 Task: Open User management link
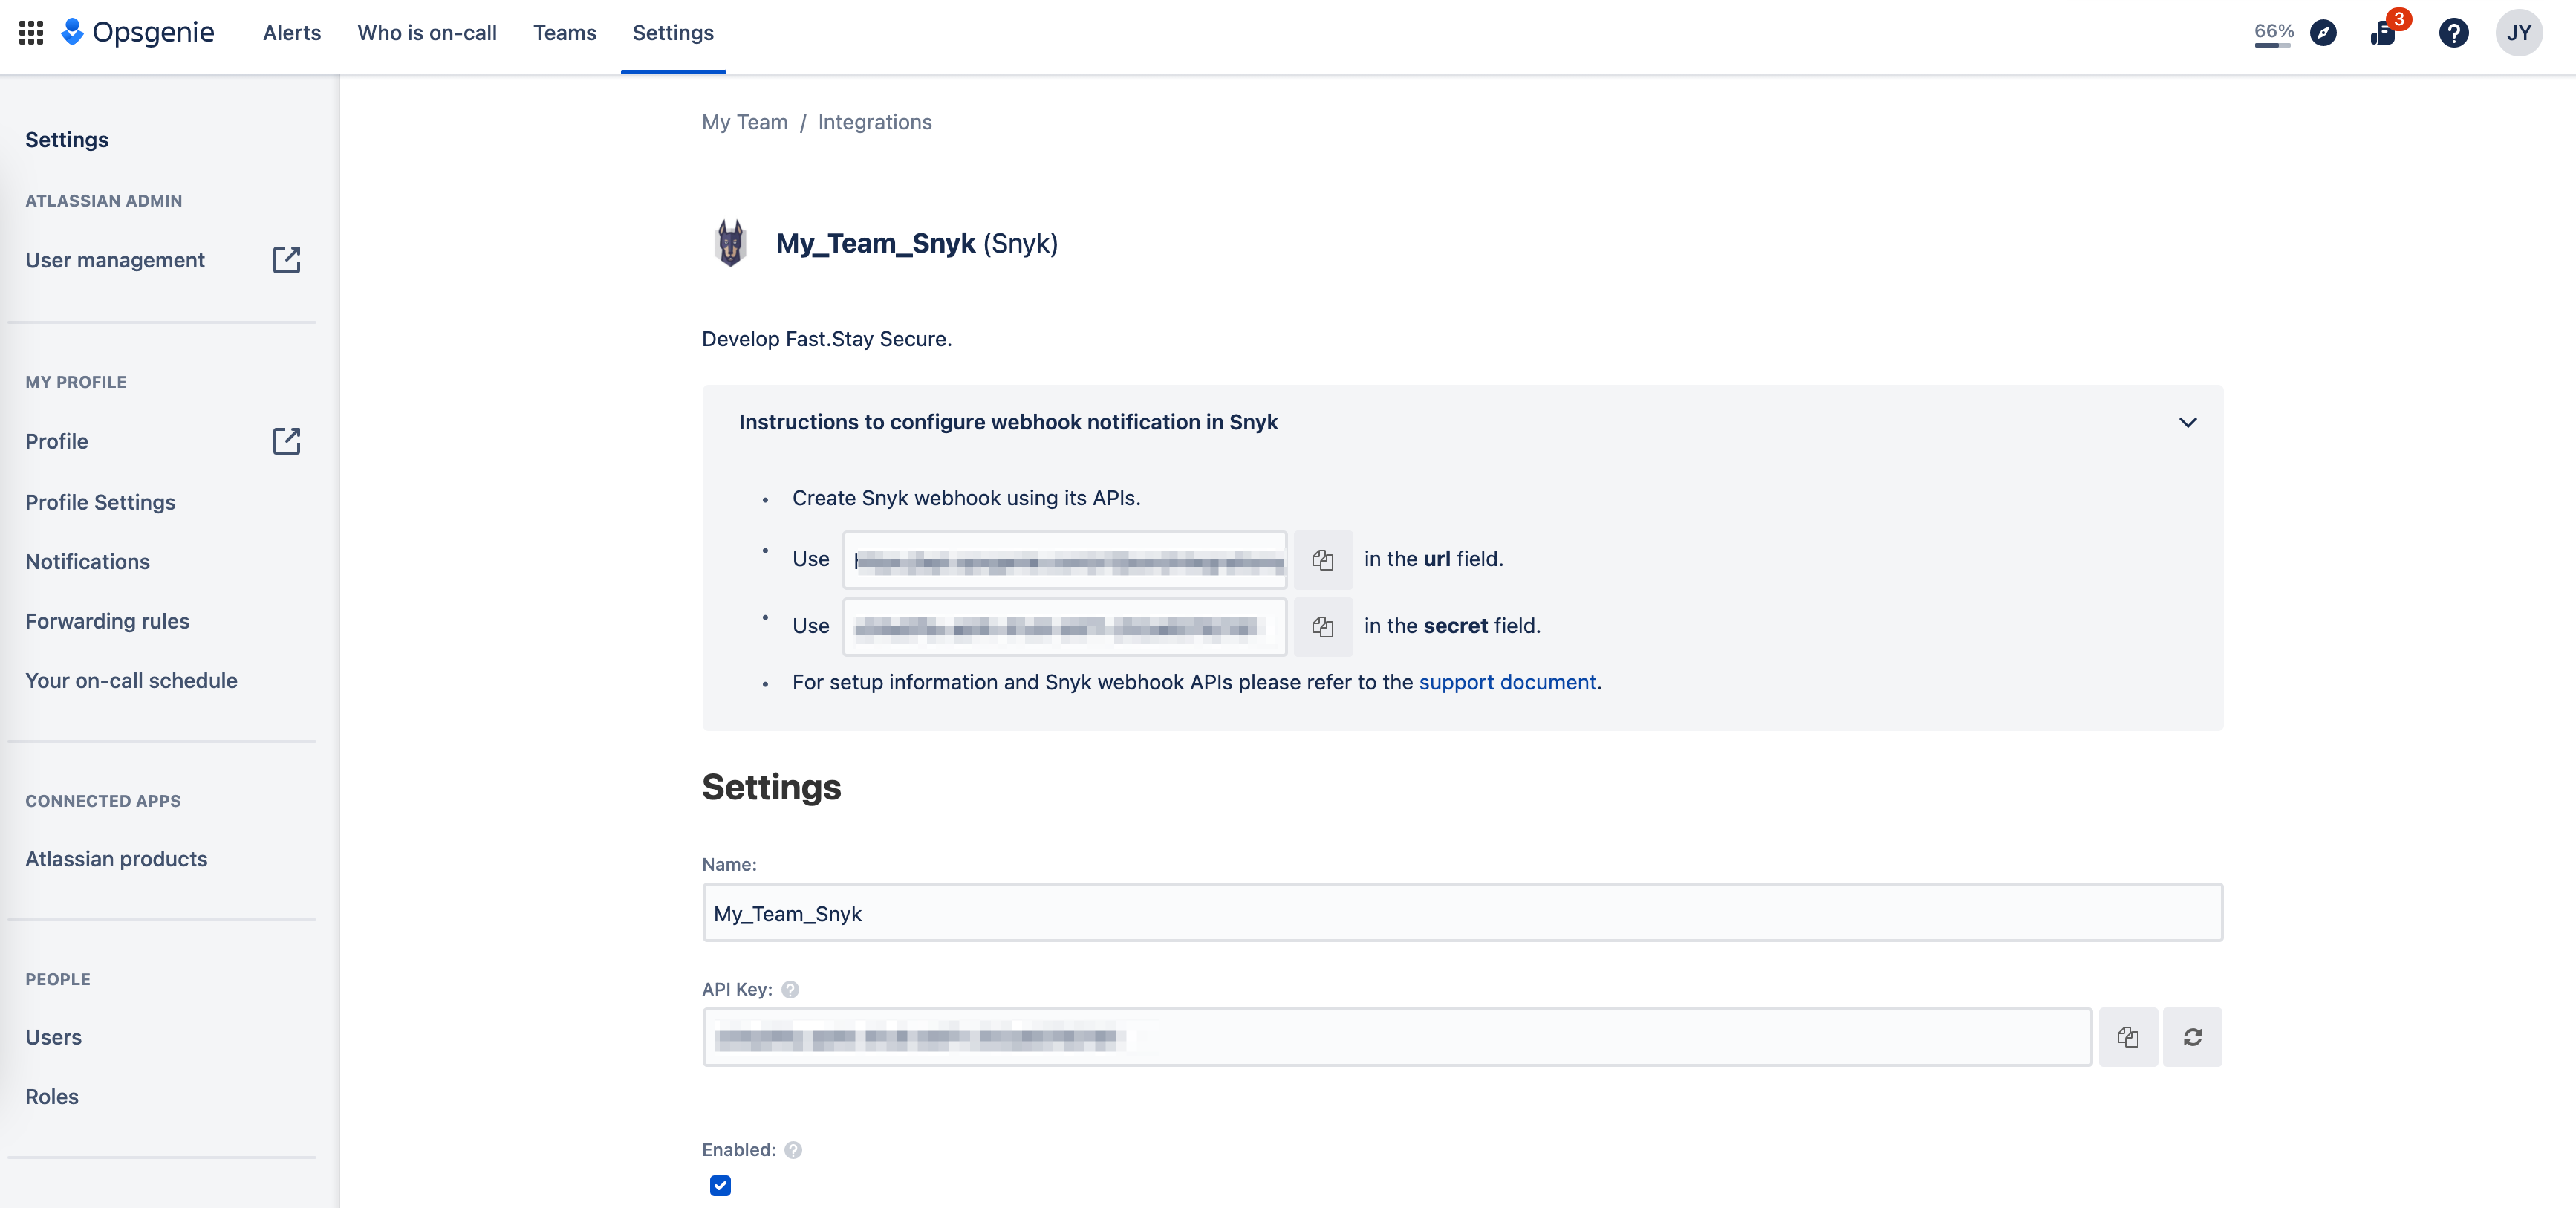pos(115,260)
